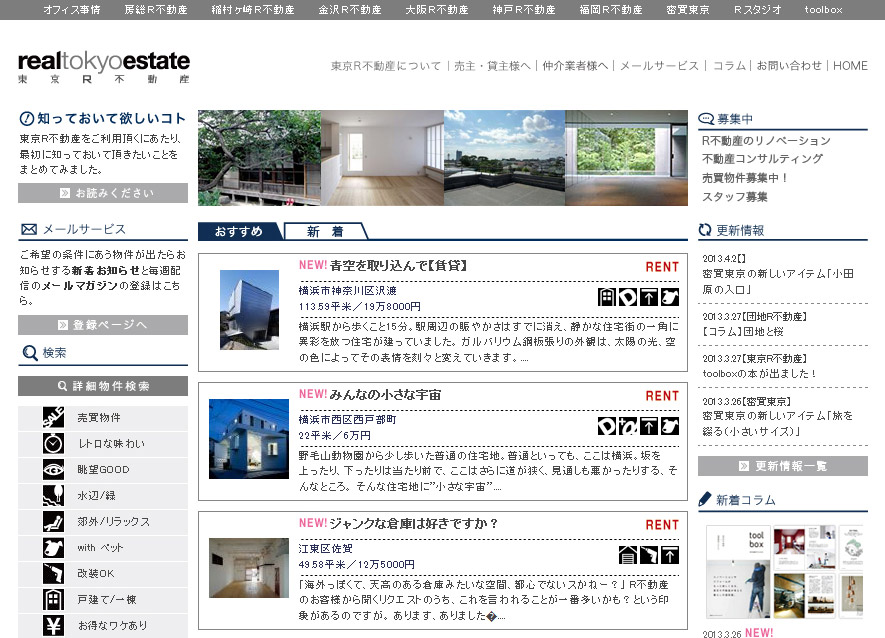The image size is (885, 638).
Task: Select the おすすめ tab
Action: point(239,232)
